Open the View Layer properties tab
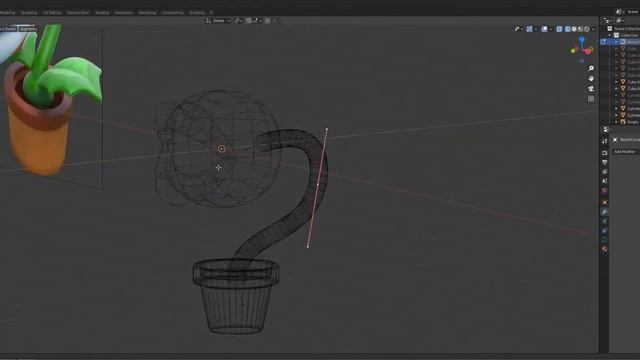 tap(604, 172)
